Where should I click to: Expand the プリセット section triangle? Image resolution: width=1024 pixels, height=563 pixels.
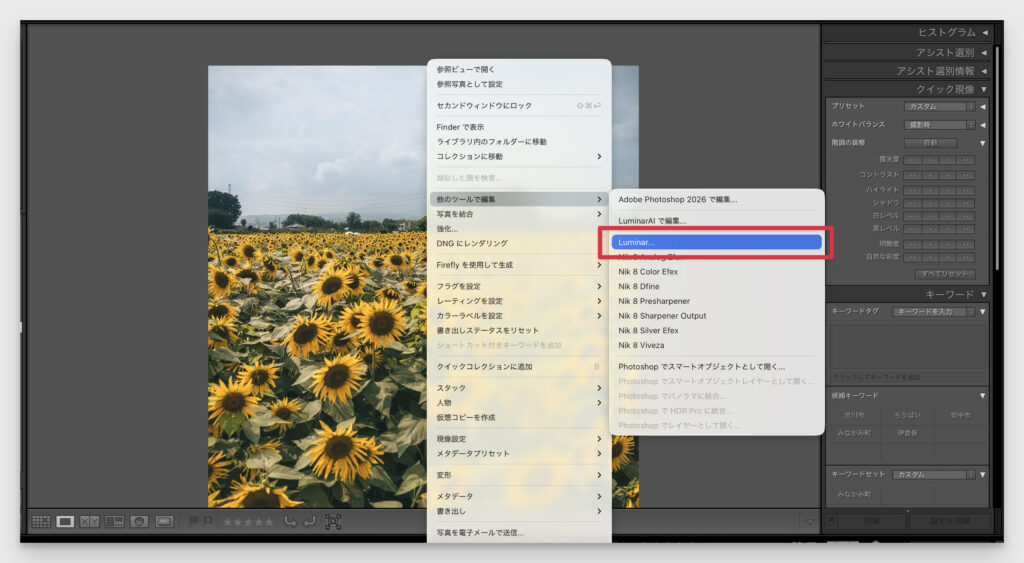pos(983,106)
